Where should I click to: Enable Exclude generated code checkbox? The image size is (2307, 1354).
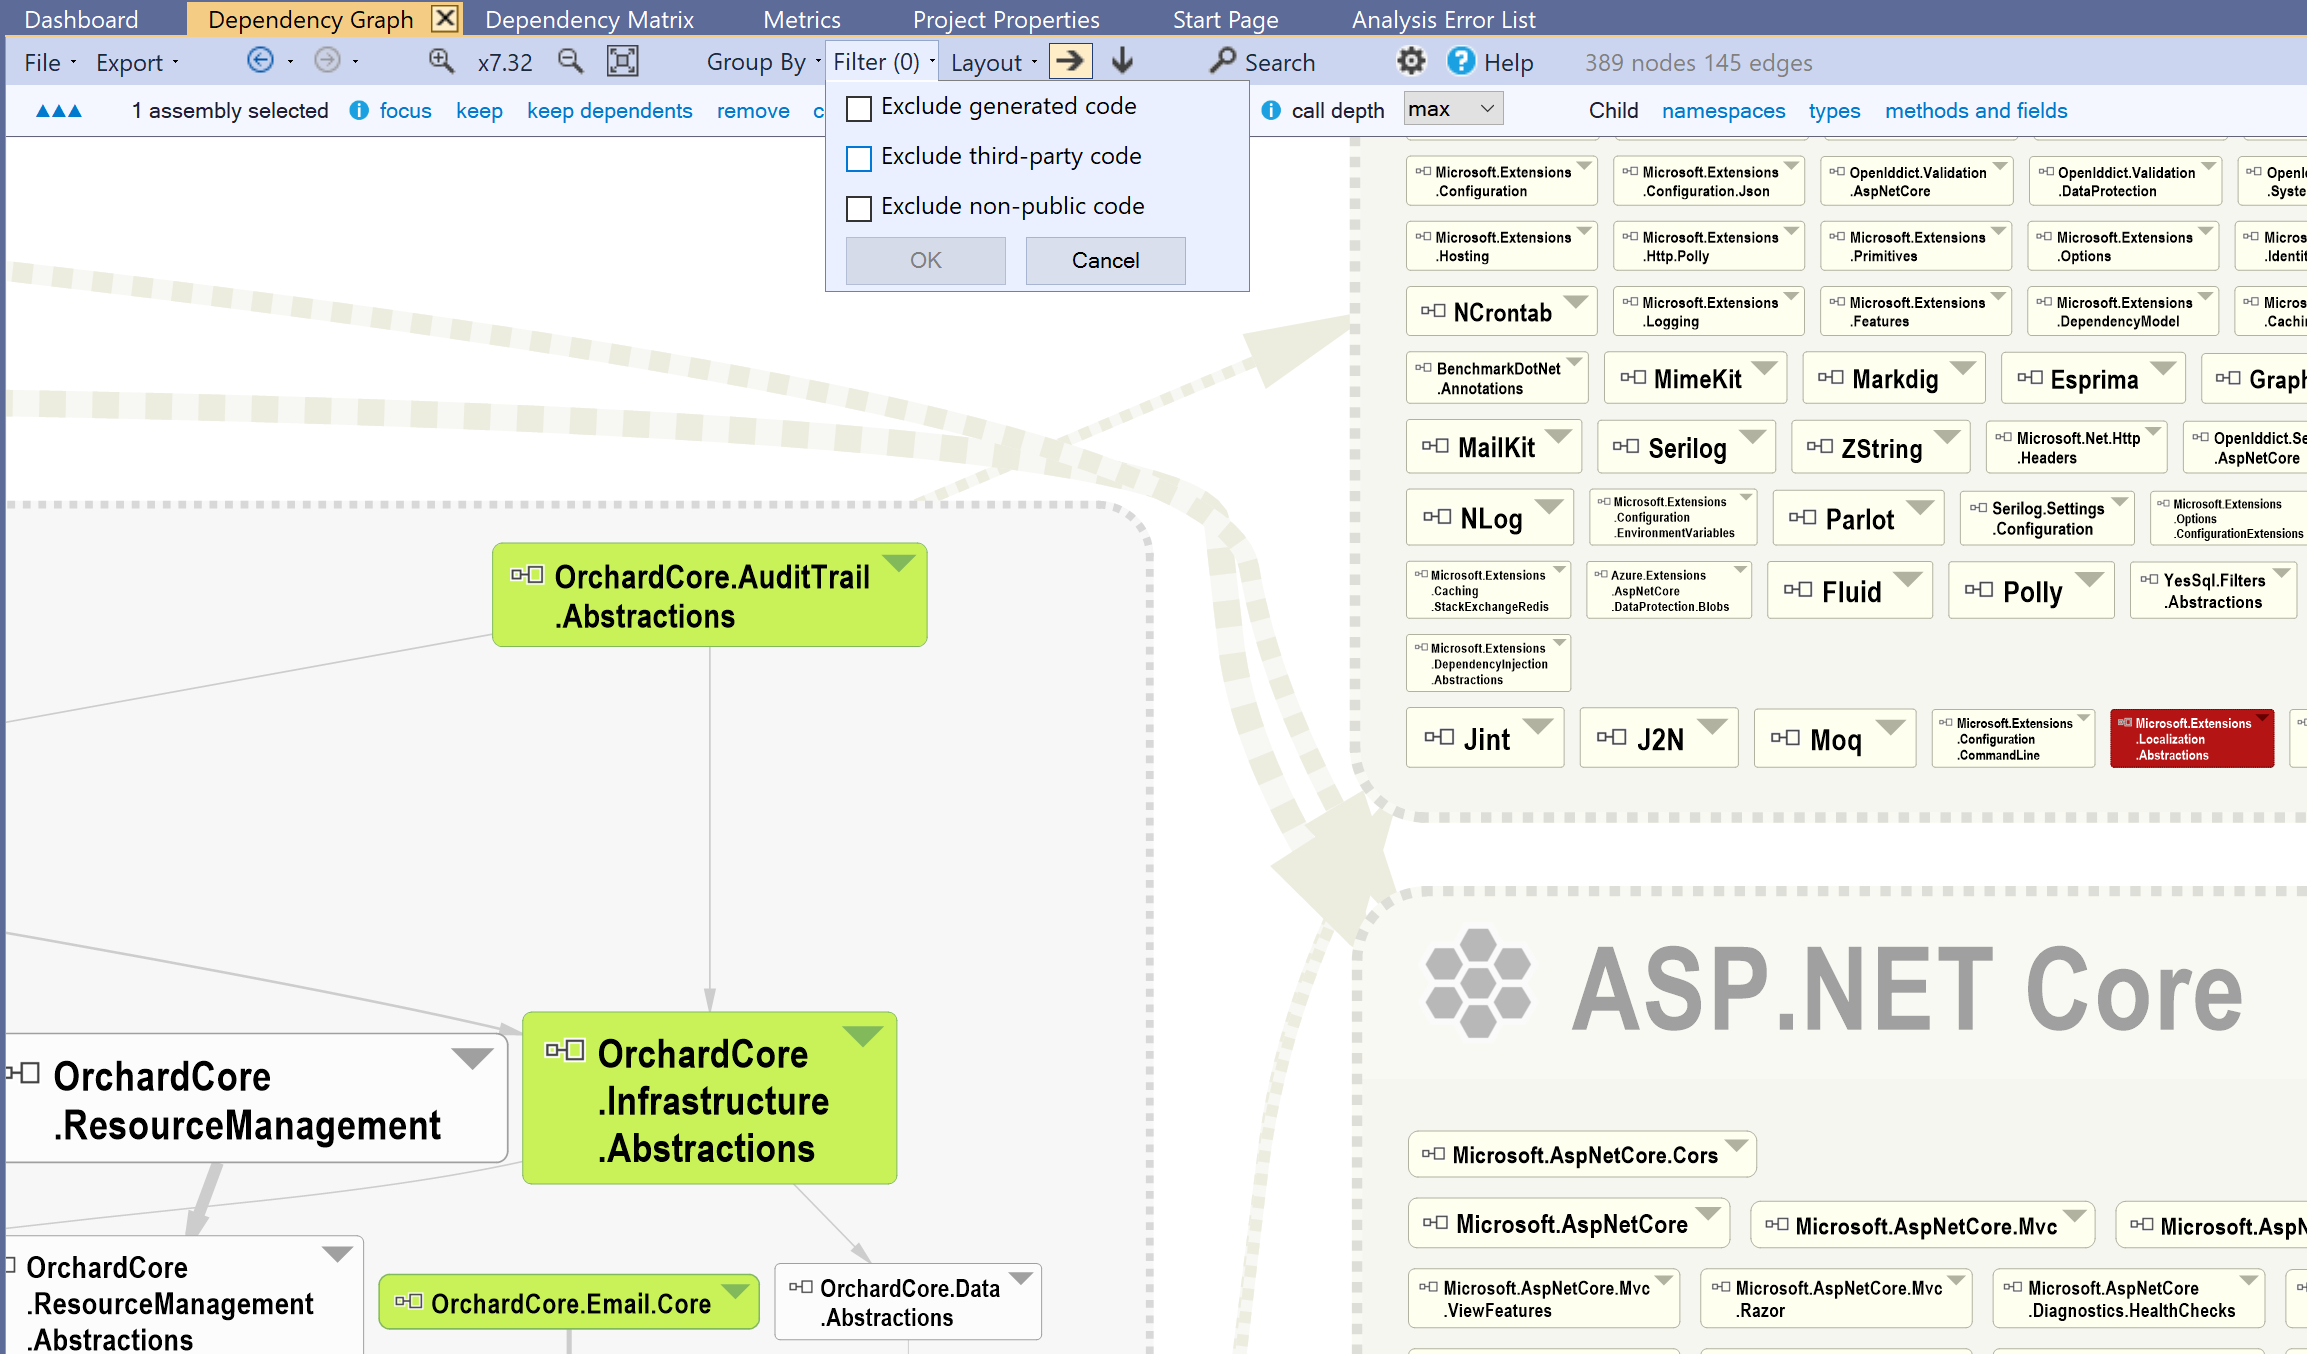click(x=859, y=108)
